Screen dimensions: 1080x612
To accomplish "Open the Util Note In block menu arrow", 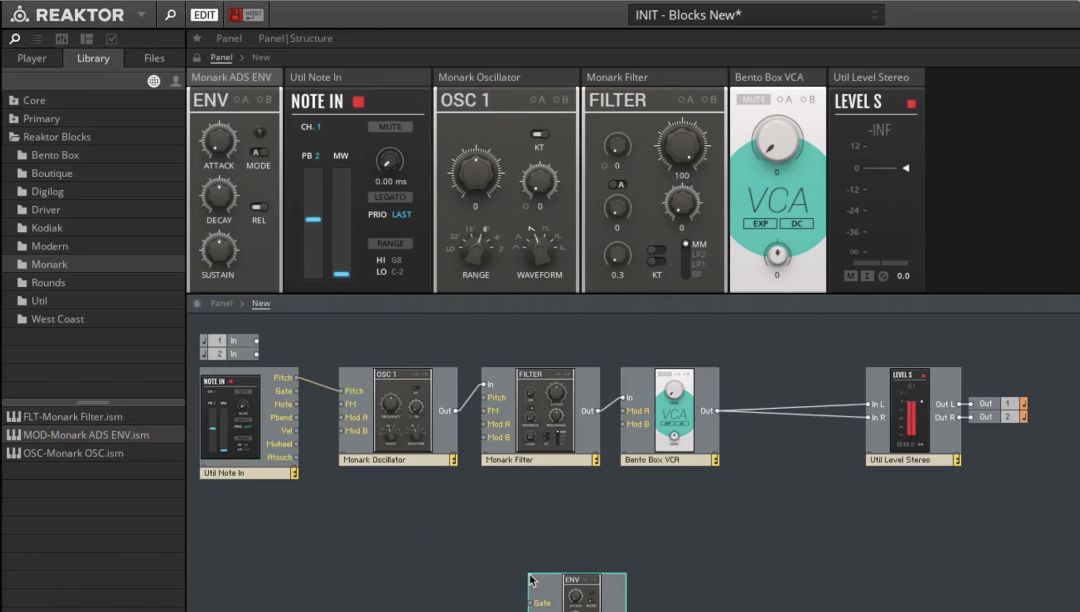I will pyautogui.click(x=294, y=473).
